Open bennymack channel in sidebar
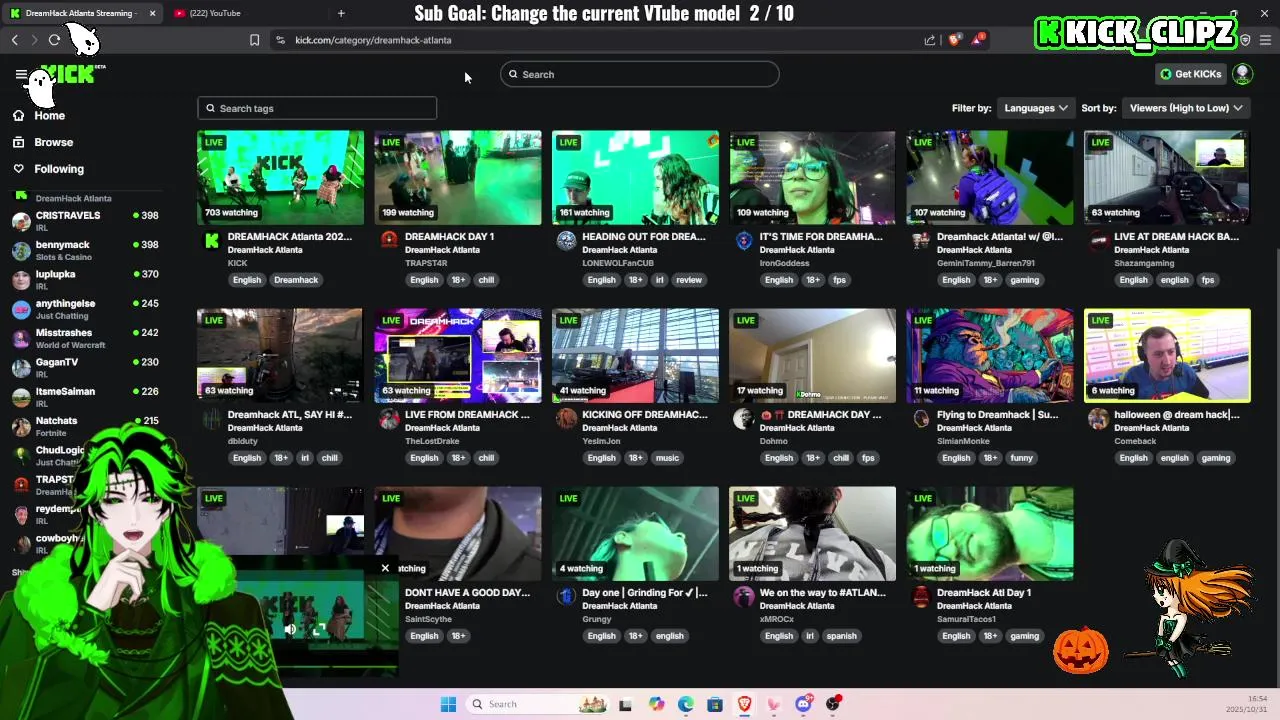Viewport: 1280px width, 720px height. (85, 250)
